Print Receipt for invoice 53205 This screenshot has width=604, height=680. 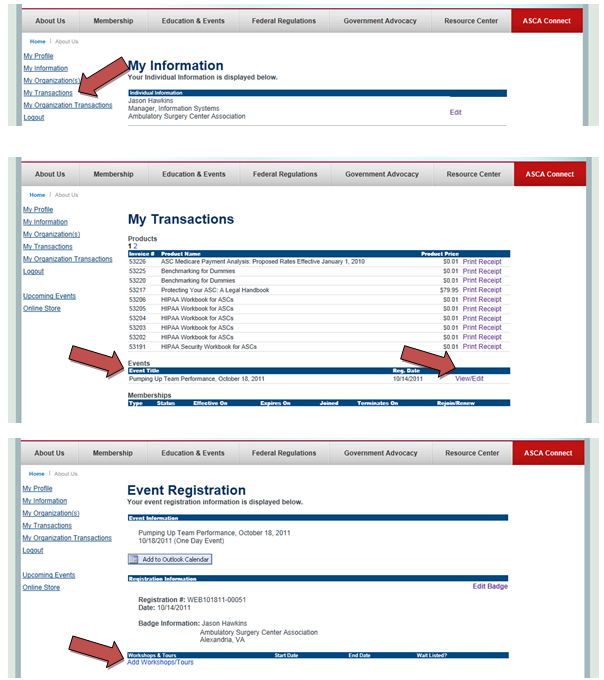click(x=482, y=309)
